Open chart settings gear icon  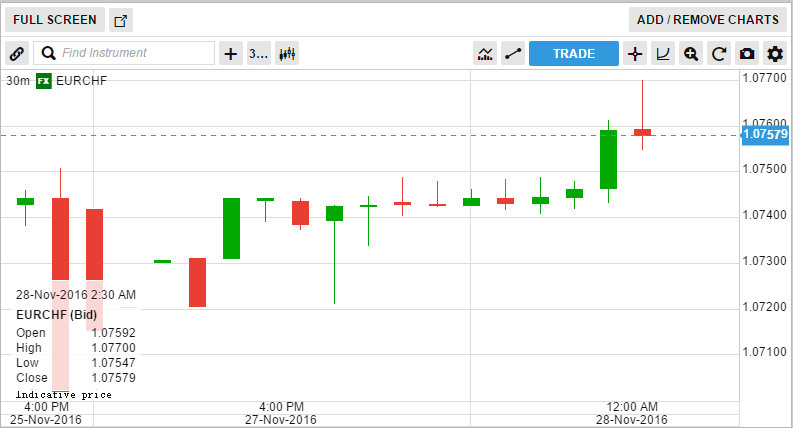[775, 54]
